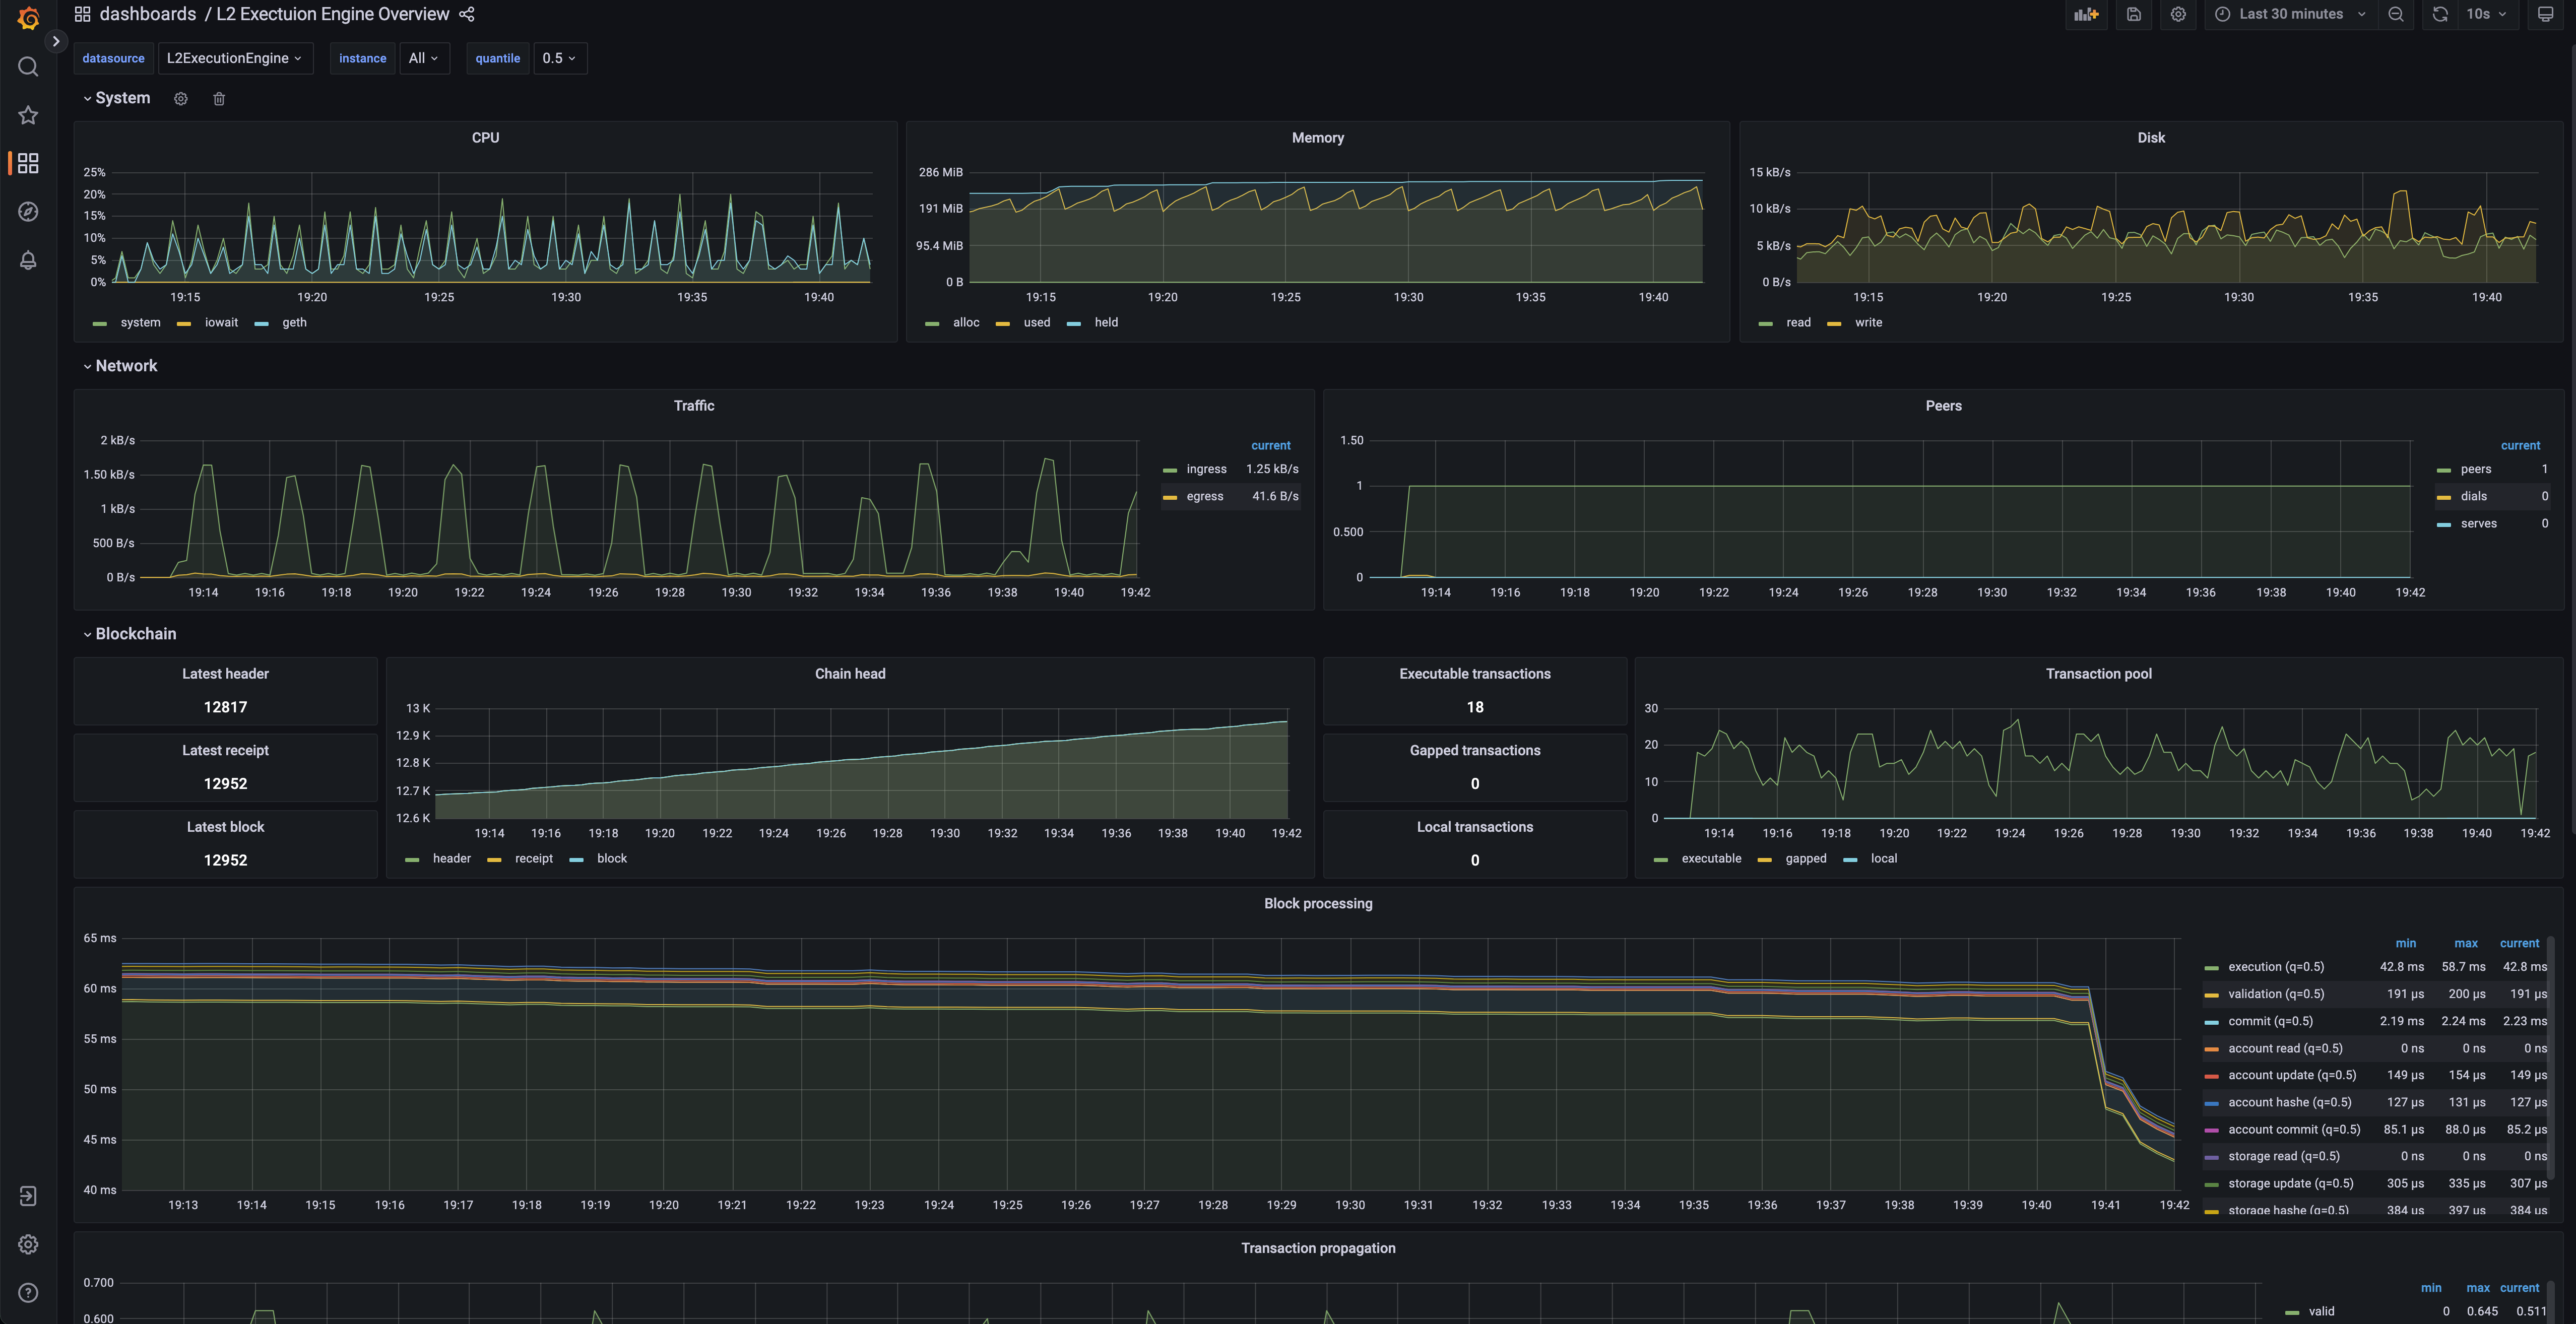2576x1324 pixels.
Task: Toggle the geth series in CPU legend
Action: coord(294,323)
